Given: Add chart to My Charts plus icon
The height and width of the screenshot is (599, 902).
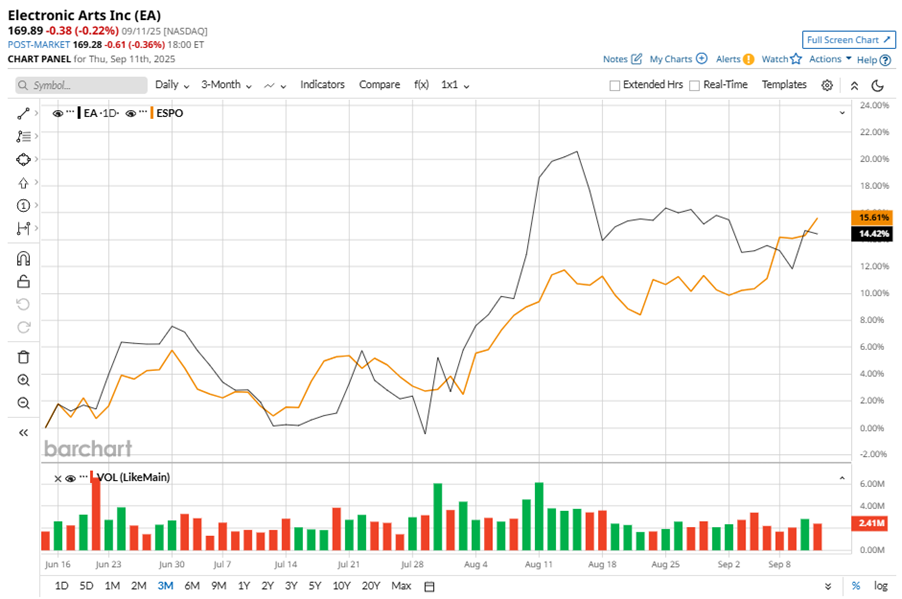Looking at the screenshot, I should pos(701,58).
